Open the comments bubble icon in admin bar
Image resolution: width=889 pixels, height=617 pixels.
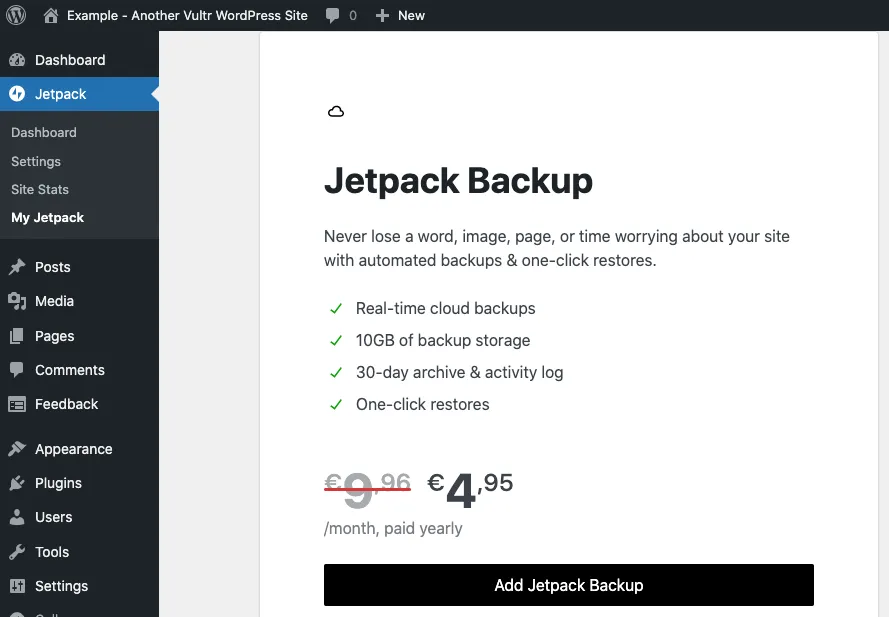[x=333, y=15]
